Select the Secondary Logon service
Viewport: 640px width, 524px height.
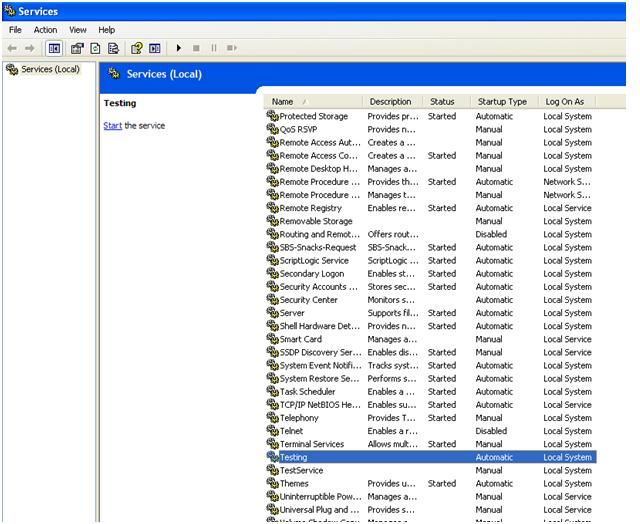(431, 273)
